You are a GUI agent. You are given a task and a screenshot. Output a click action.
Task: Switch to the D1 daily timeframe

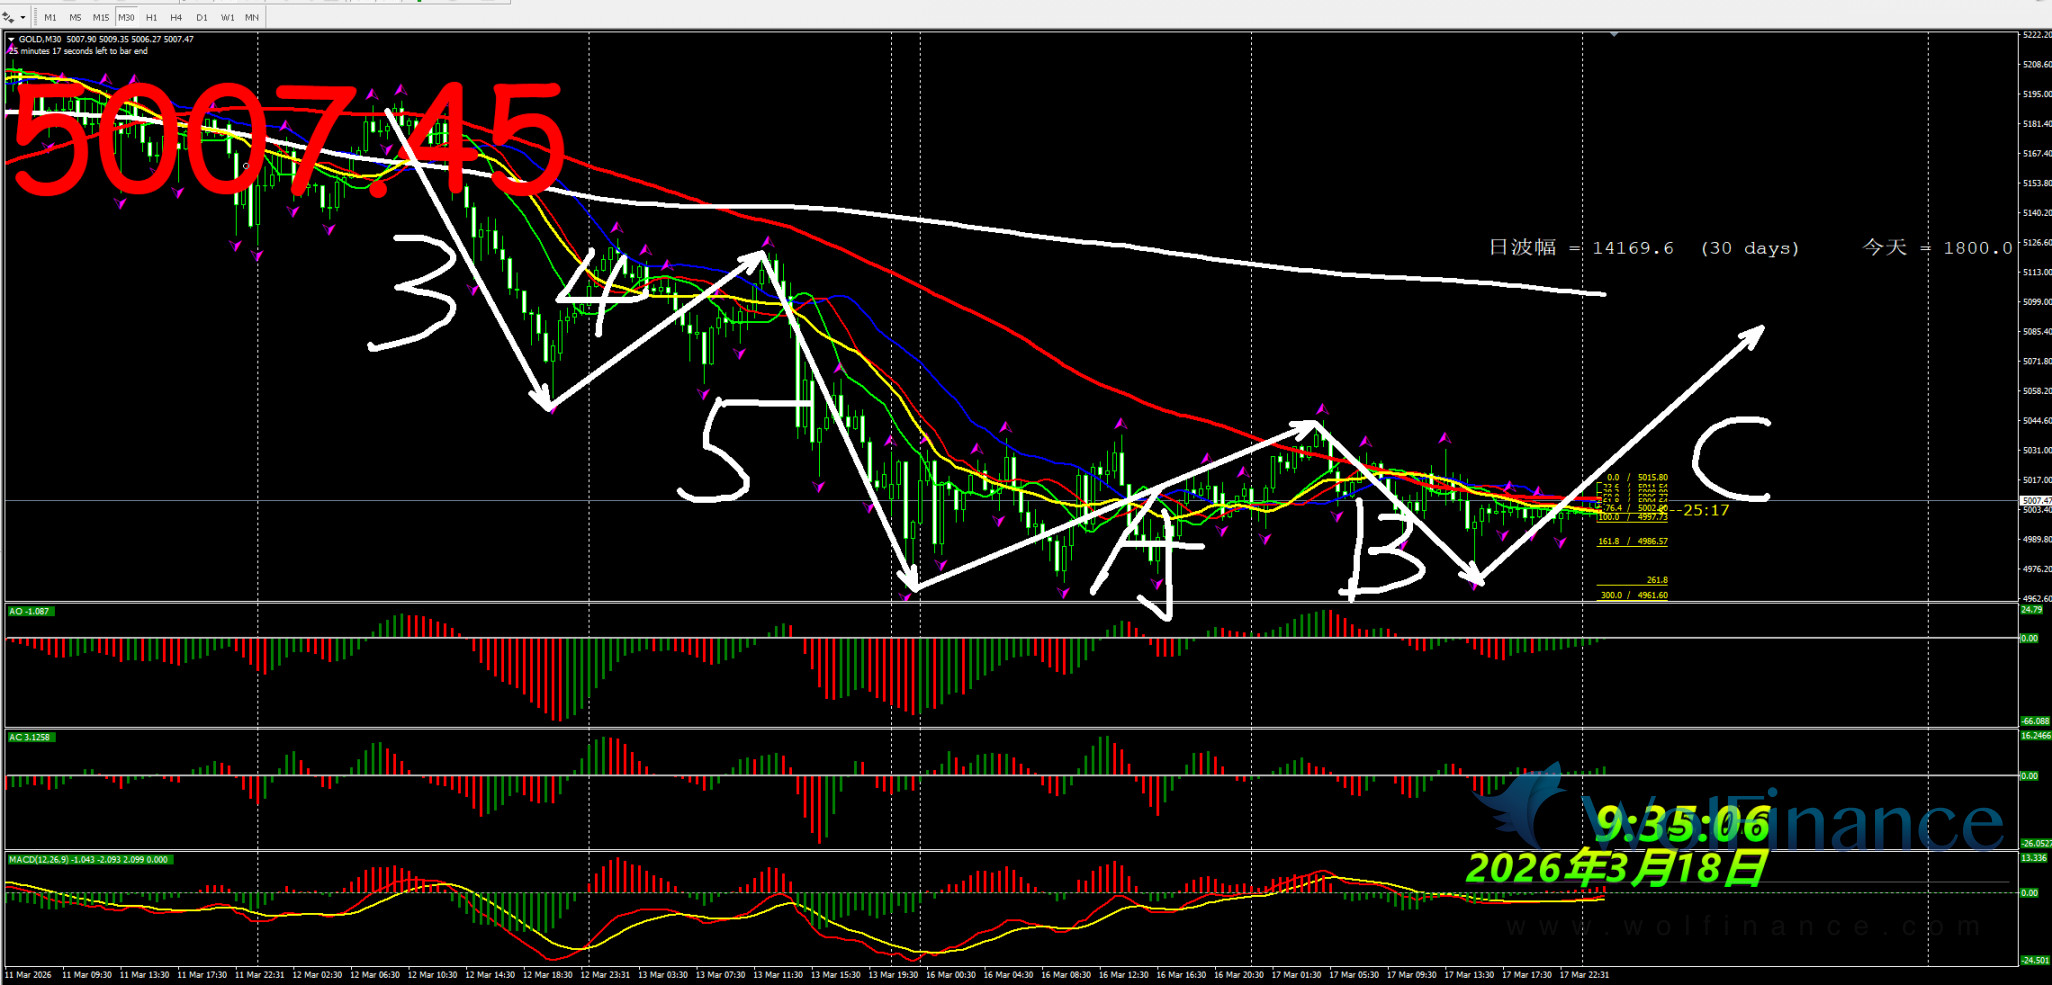[202, 17]
